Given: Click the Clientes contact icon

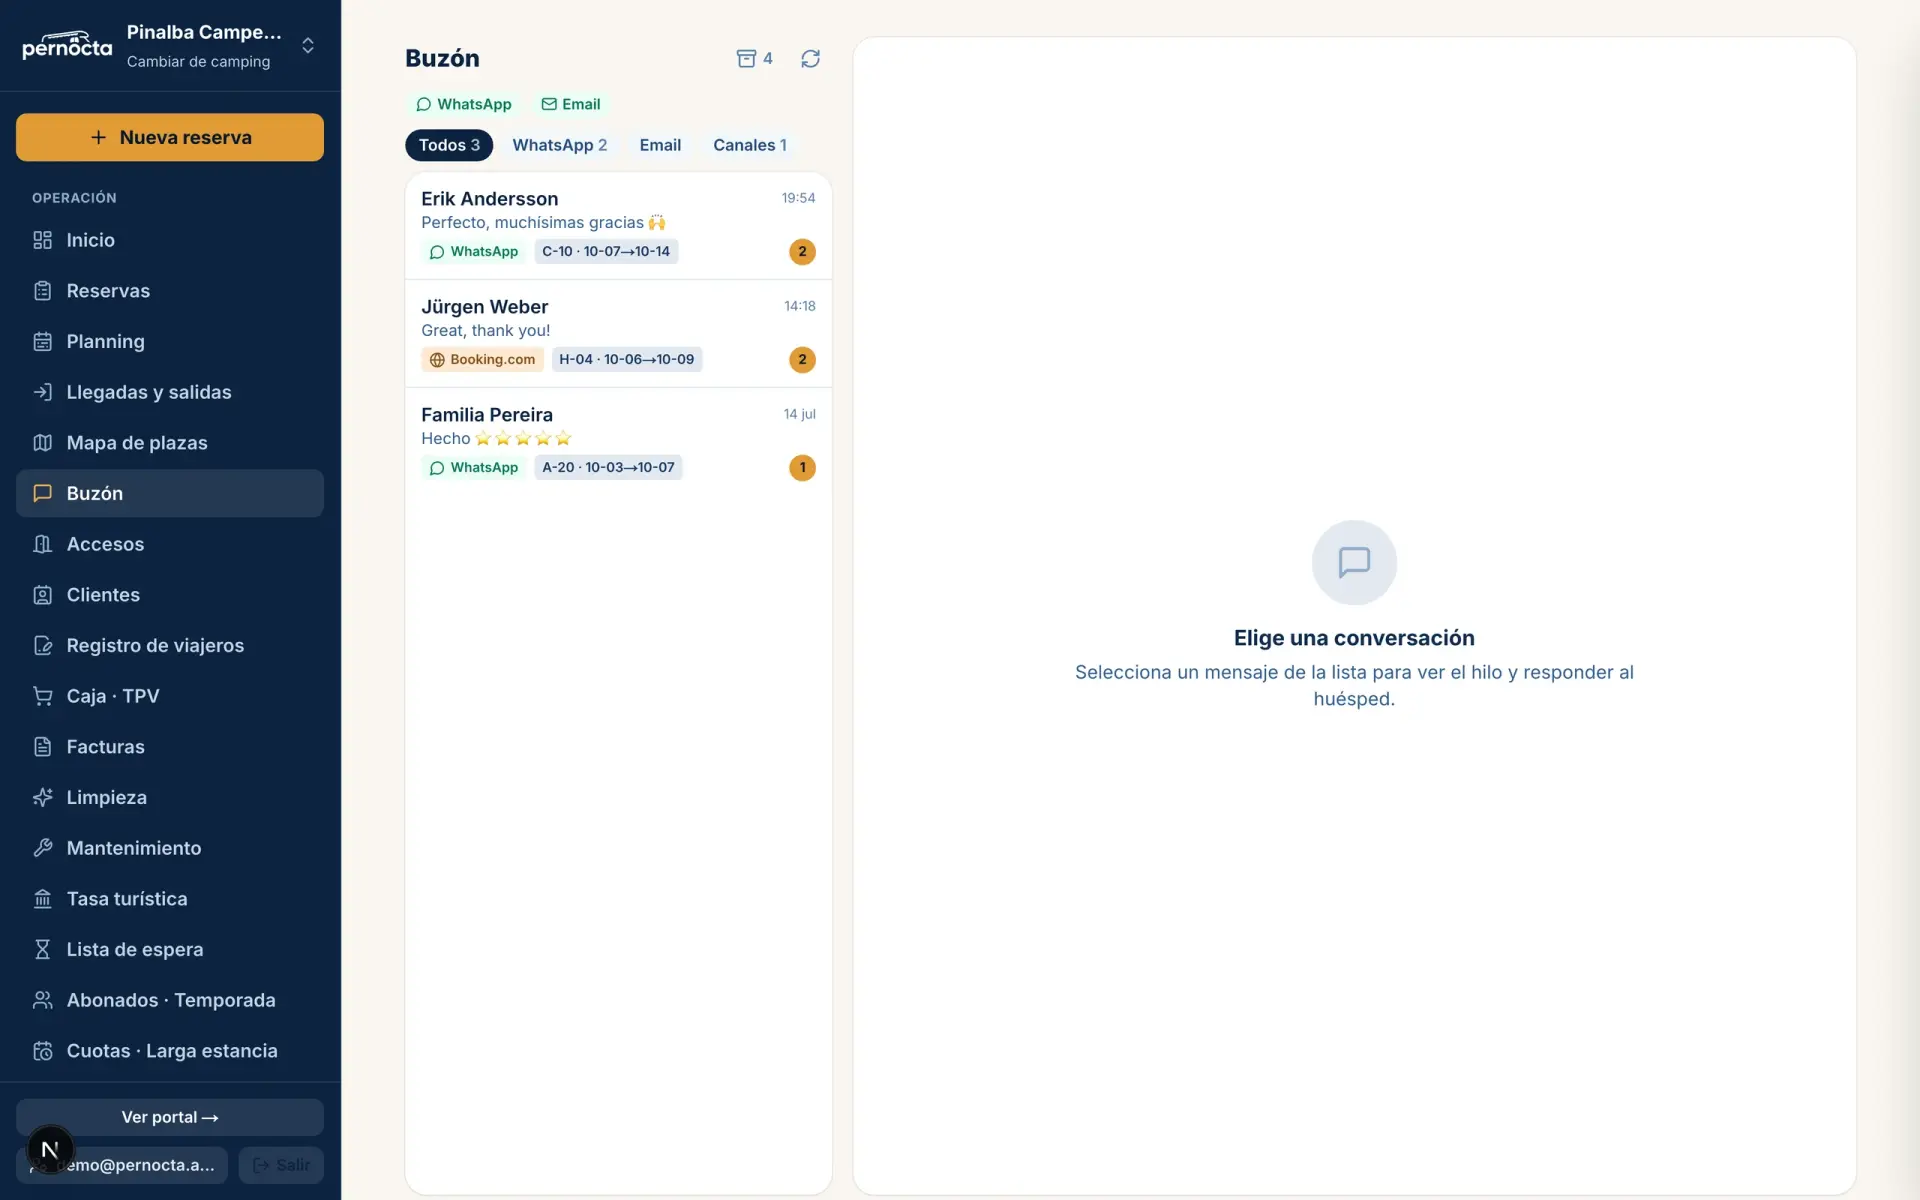Looking at the screenshot, I should point(42,595).
